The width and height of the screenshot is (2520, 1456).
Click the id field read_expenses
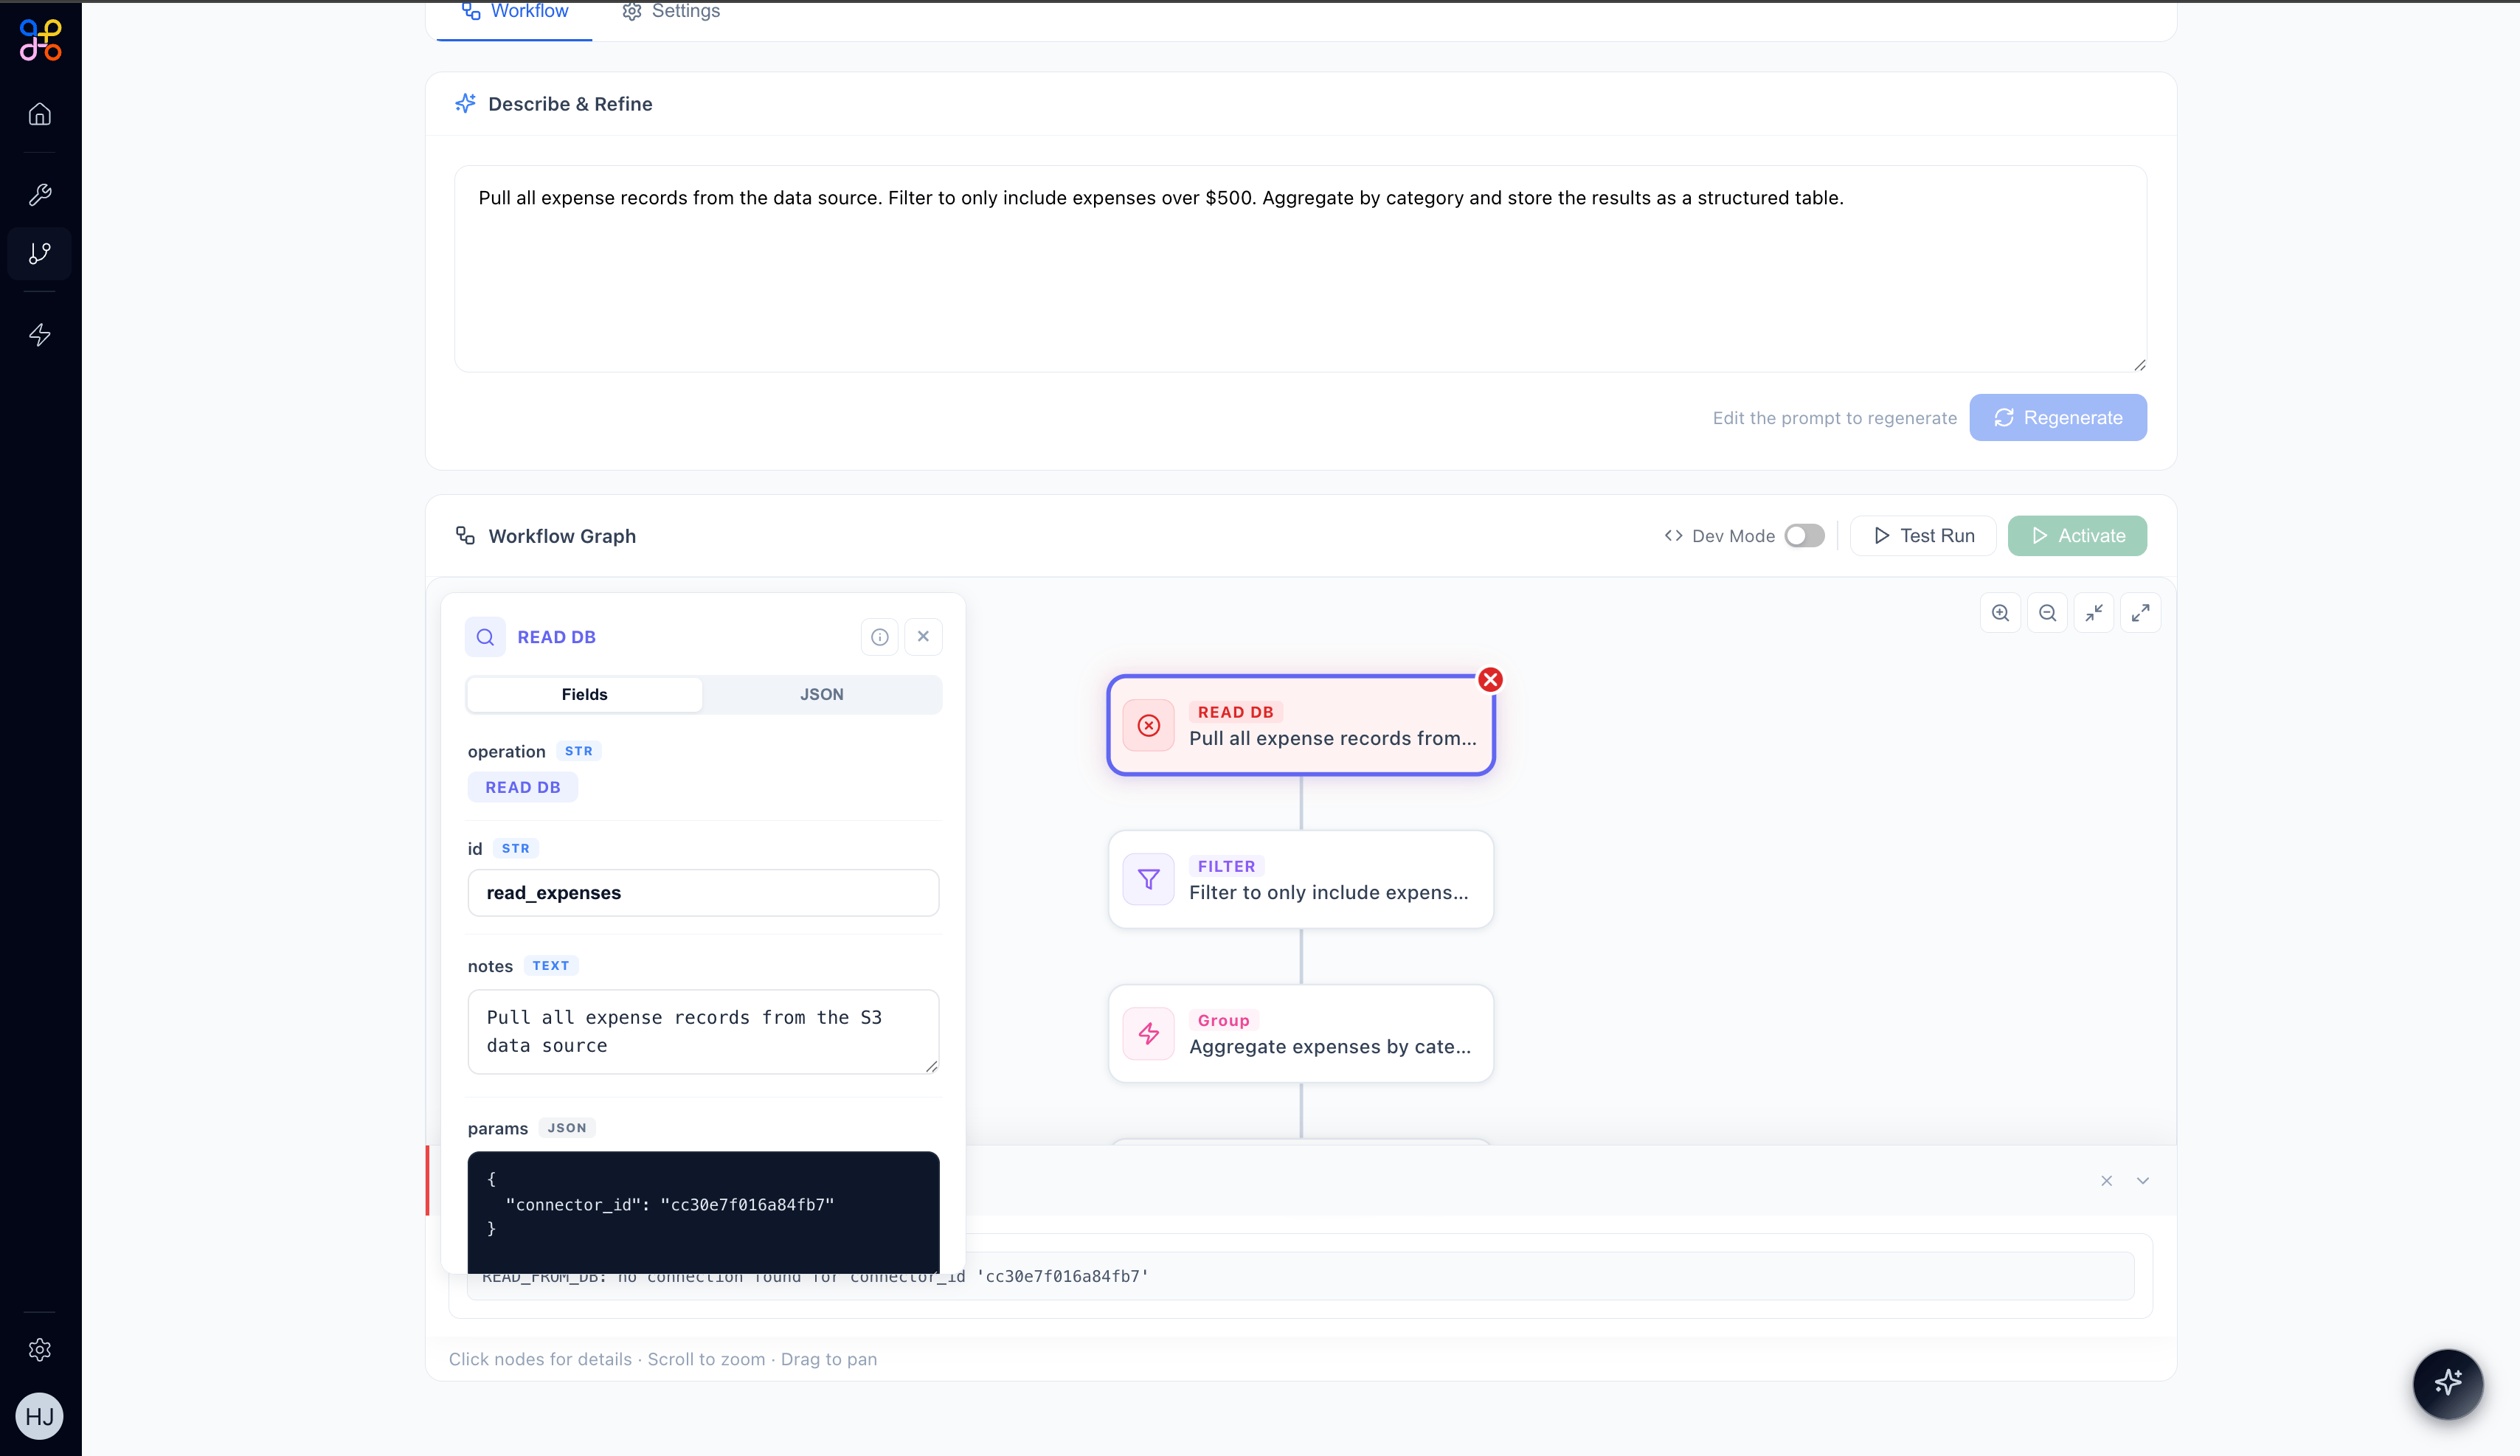703,893
